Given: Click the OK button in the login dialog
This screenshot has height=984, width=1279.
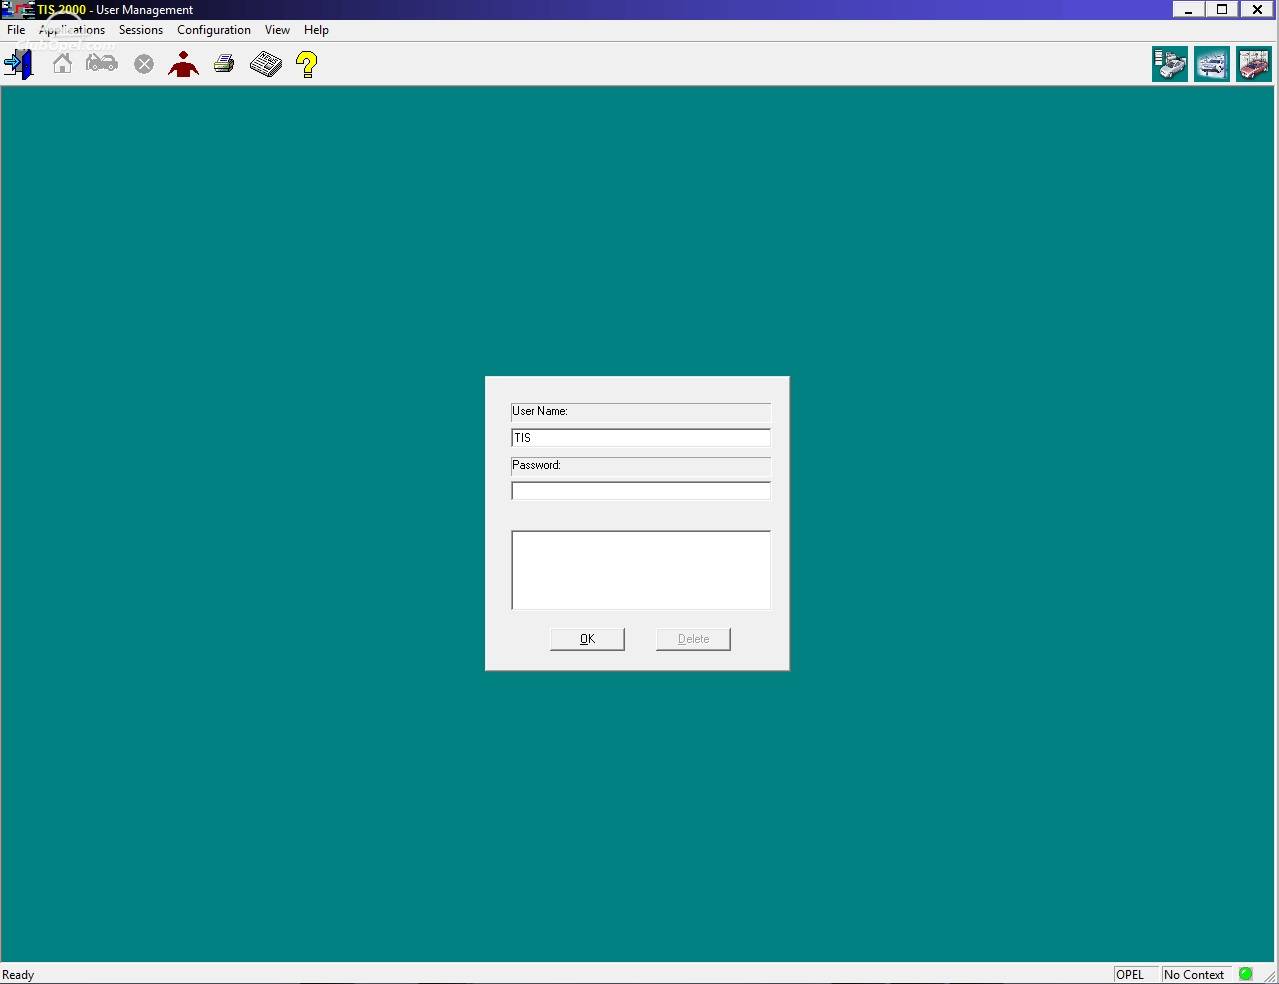Looking at the screenshot, I should coord(587,639).
